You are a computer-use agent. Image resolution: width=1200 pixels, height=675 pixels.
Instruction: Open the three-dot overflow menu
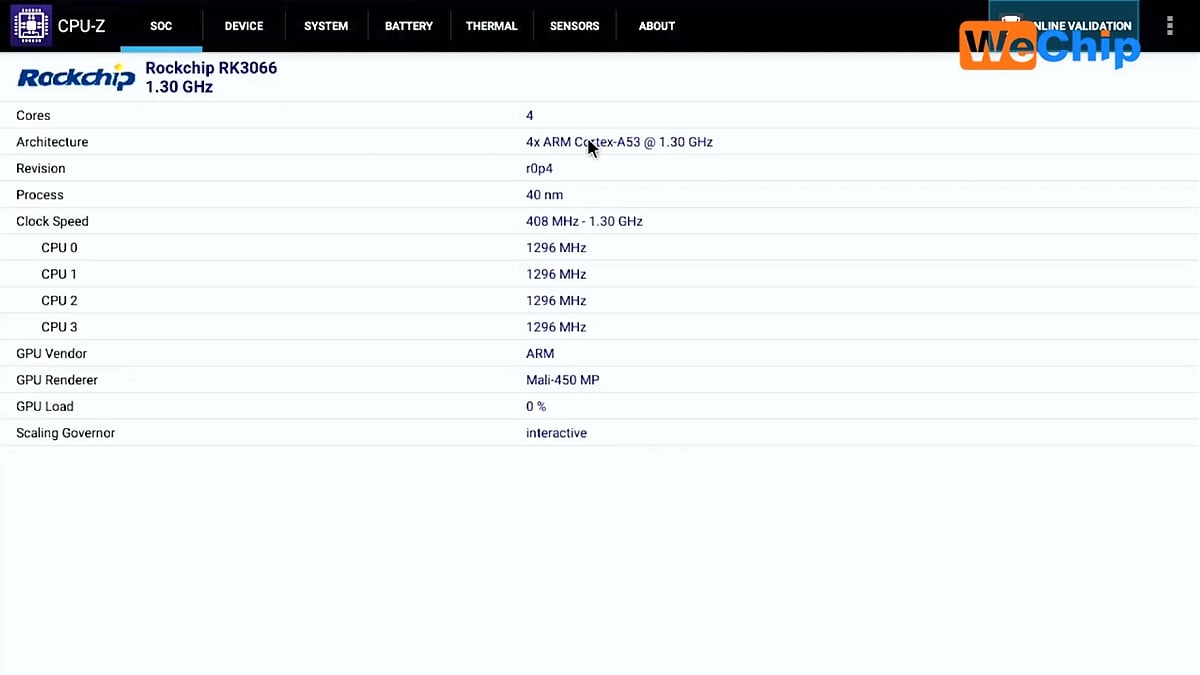coord(1169,26)
